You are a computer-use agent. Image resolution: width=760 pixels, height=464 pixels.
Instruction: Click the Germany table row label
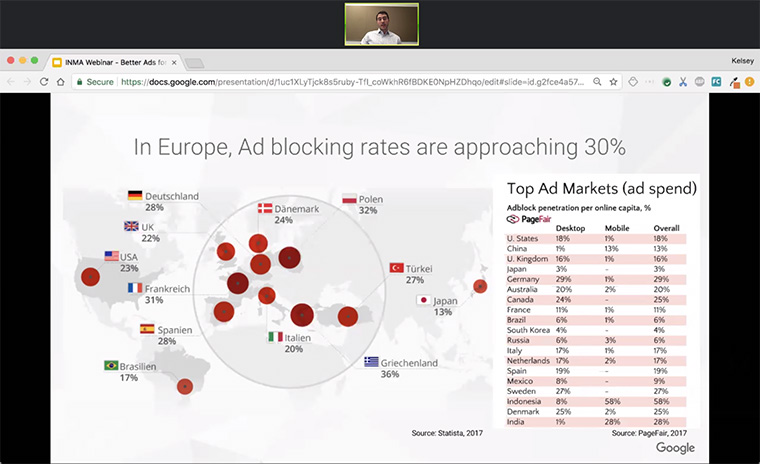pyautogui.click(x=523, y=279)
